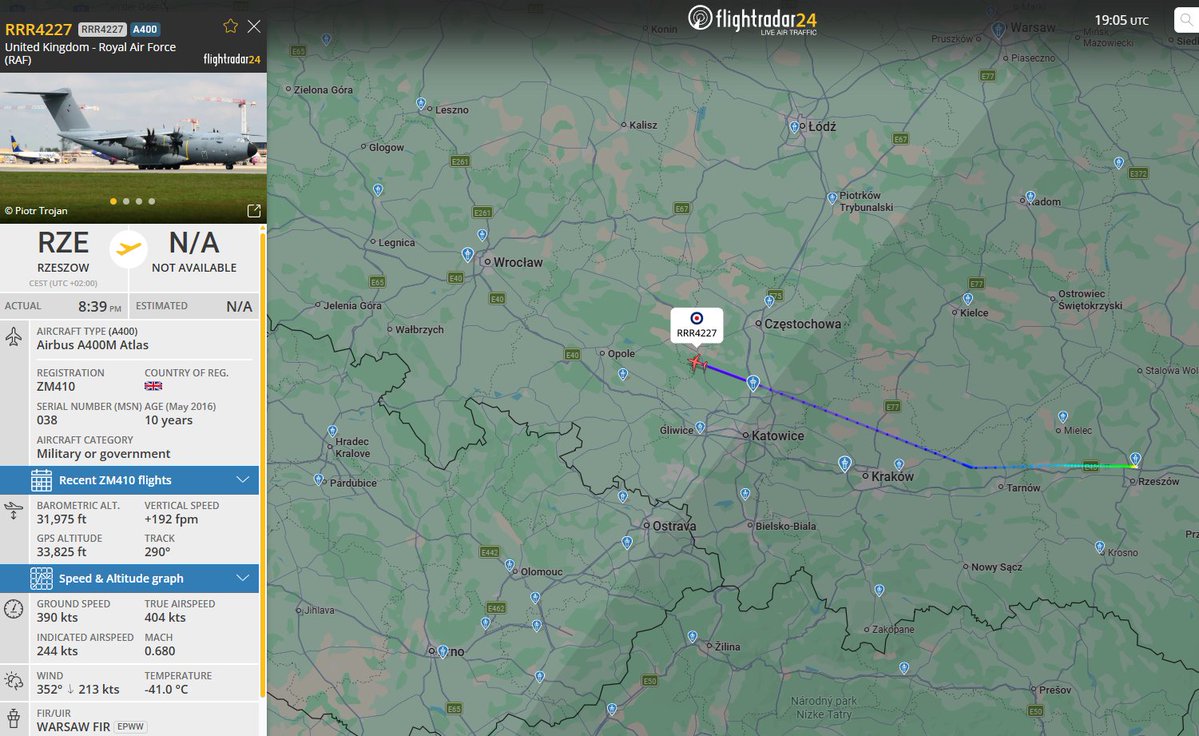Click the weather icon beside Wind
The height and width of the screenshot is (736, 1199).
click(x=14, y=681)
